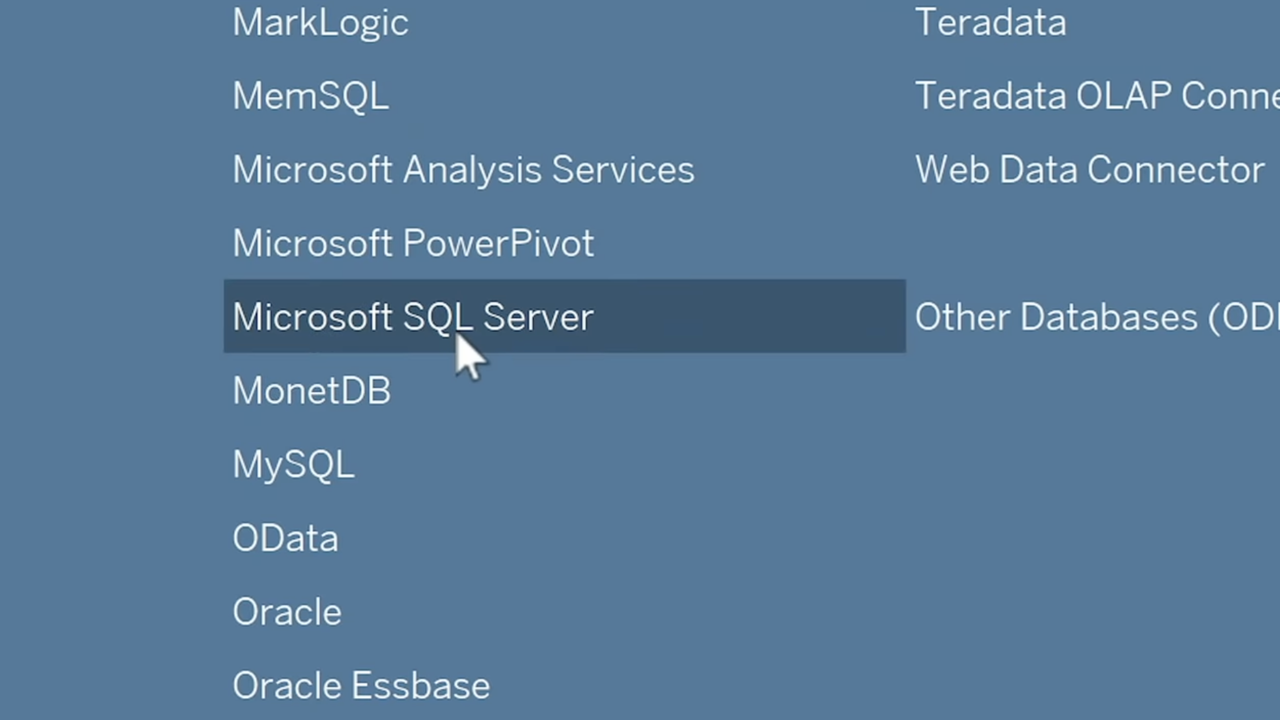1280x720 pixels.
Task: Click the MonetDB connector entry
Action: point(311,391)
